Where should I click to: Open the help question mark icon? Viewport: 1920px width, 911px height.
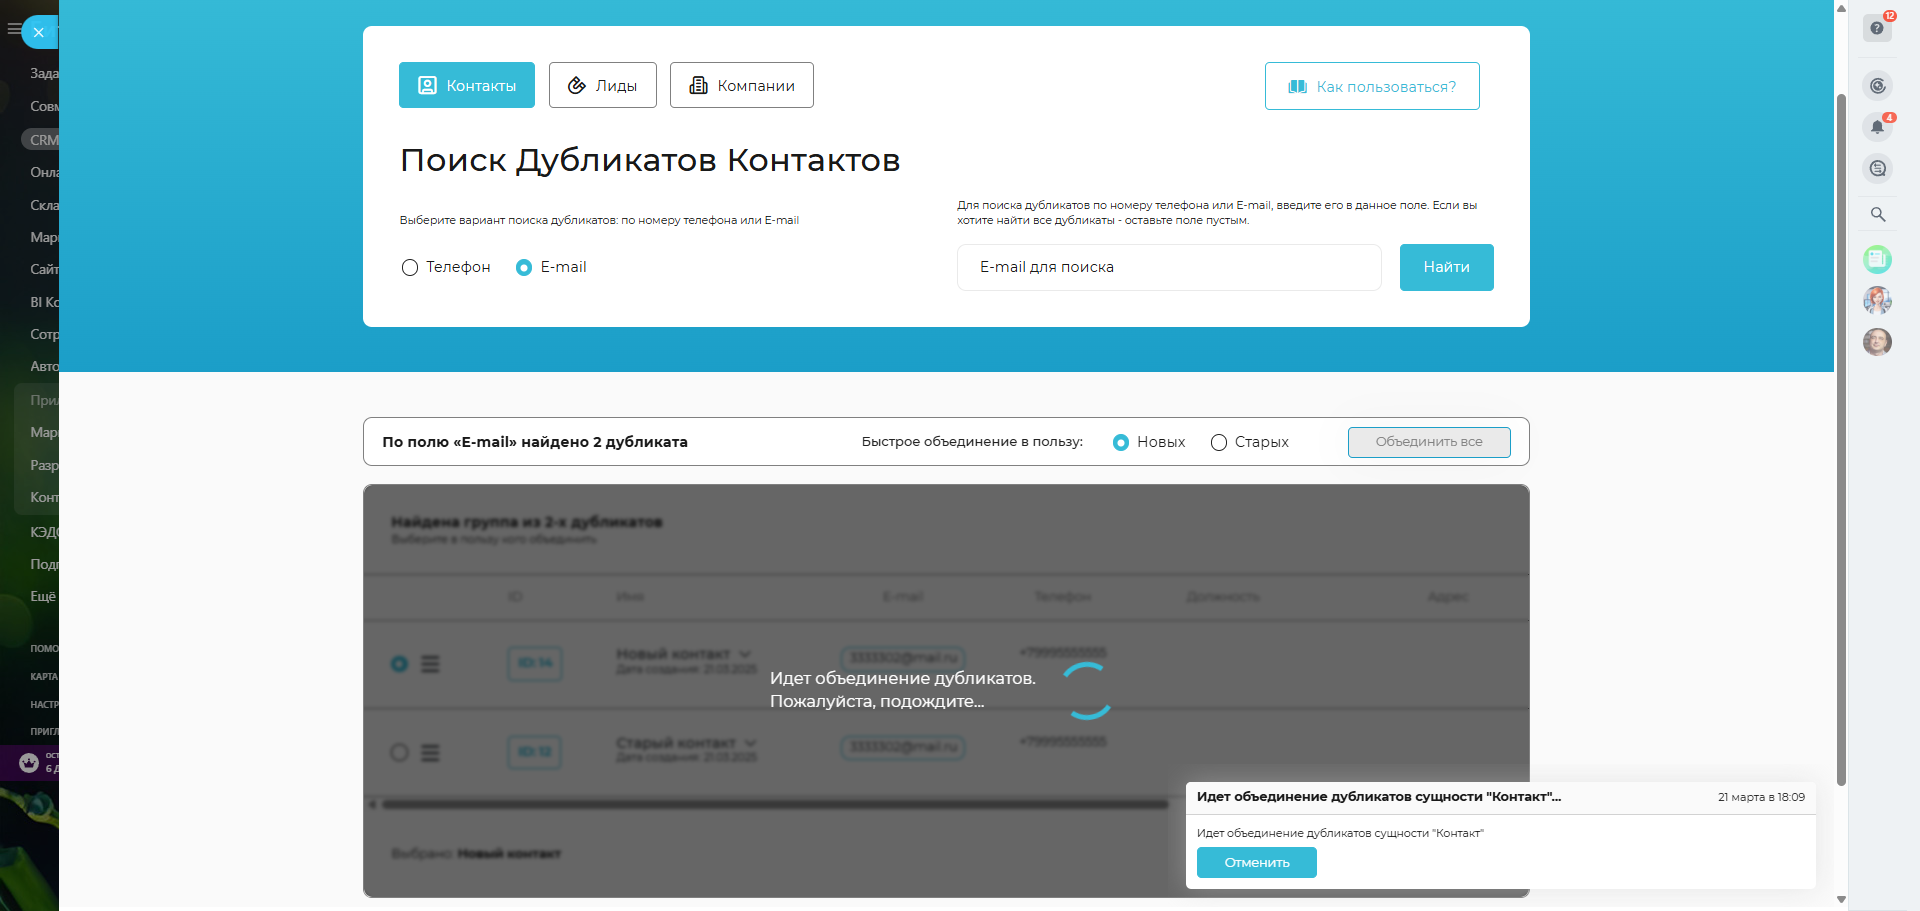1877,28
